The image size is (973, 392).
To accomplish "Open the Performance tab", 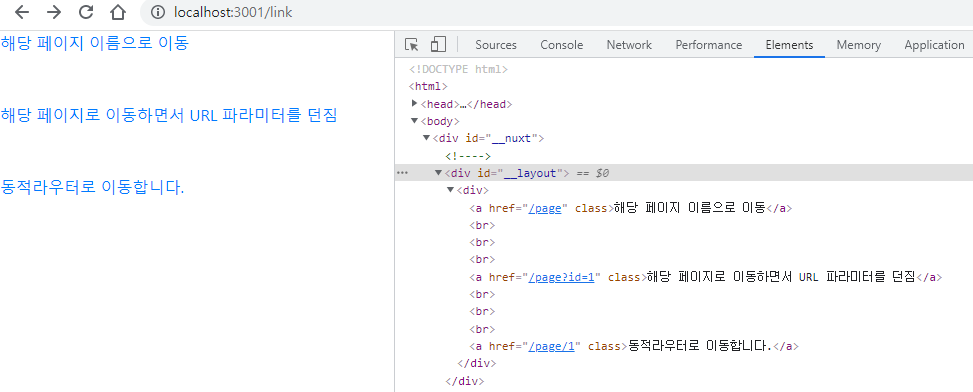I will coord(709,45).
